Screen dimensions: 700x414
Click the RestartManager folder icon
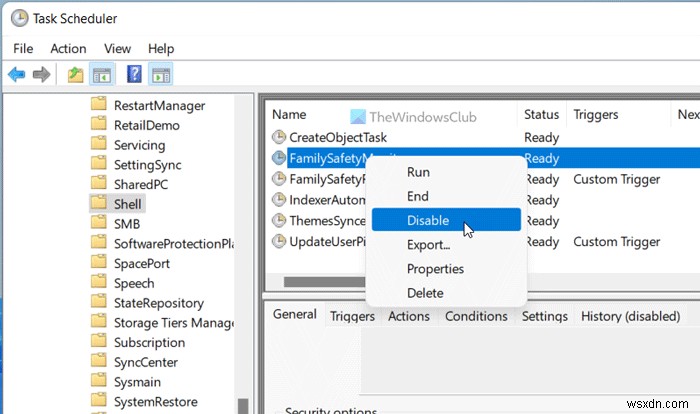99,104
